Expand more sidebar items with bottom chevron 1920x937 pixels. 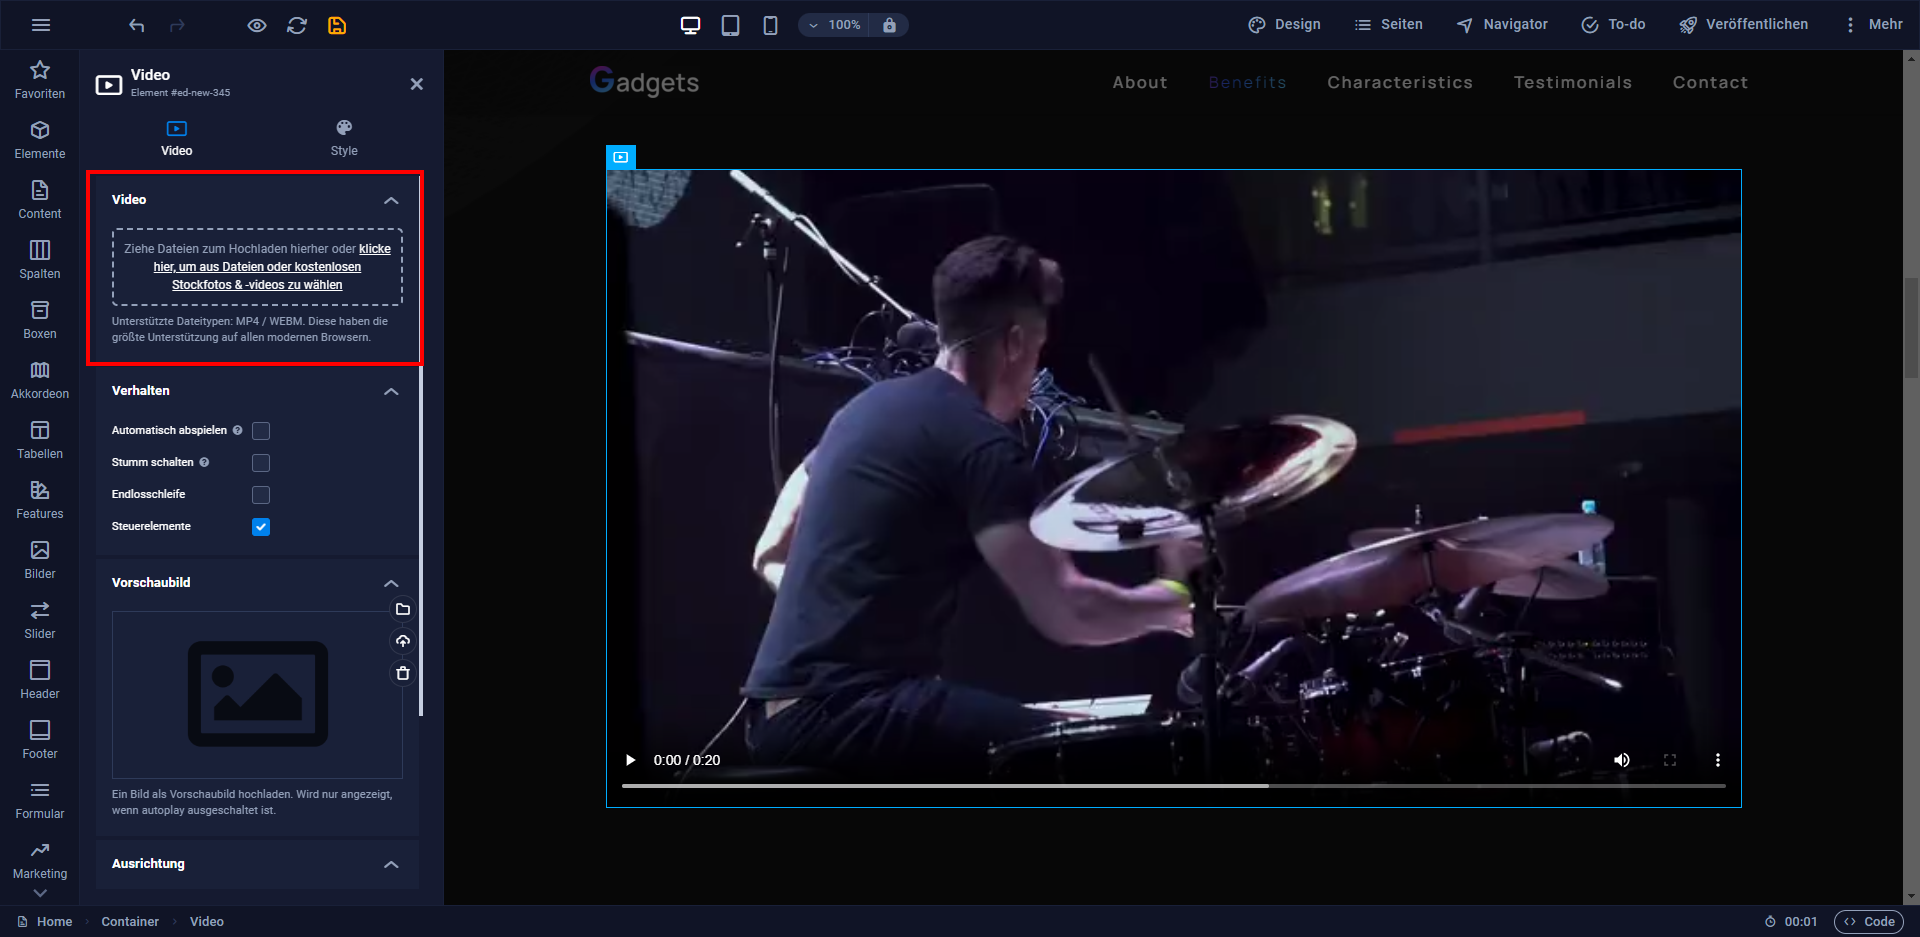40,893
